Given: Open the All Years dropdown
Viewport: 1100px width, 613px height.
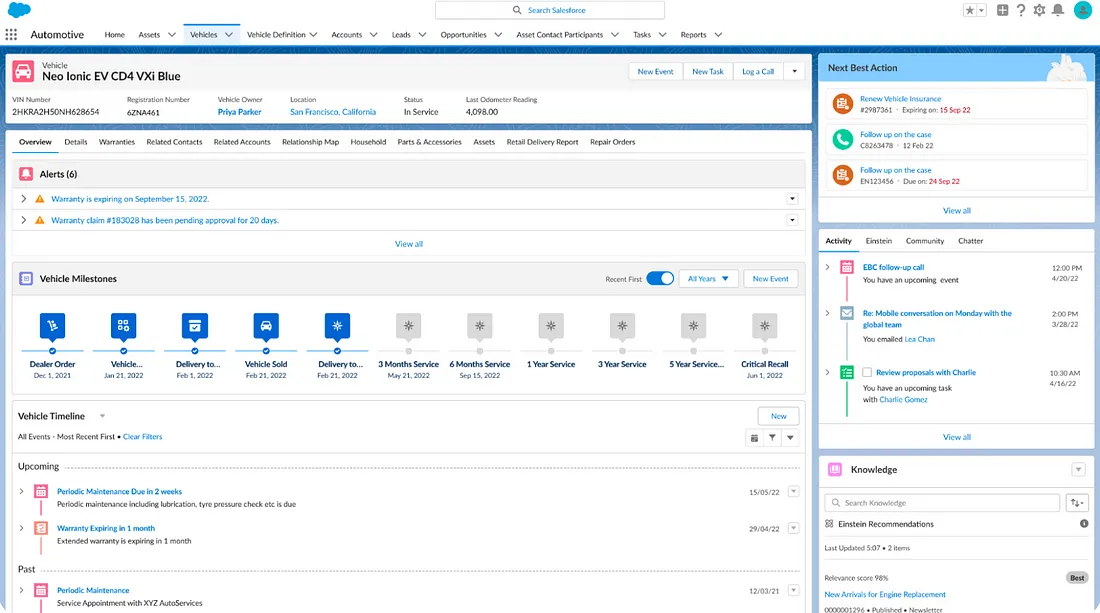Looking at the screenshot, I should coord(708,278).
